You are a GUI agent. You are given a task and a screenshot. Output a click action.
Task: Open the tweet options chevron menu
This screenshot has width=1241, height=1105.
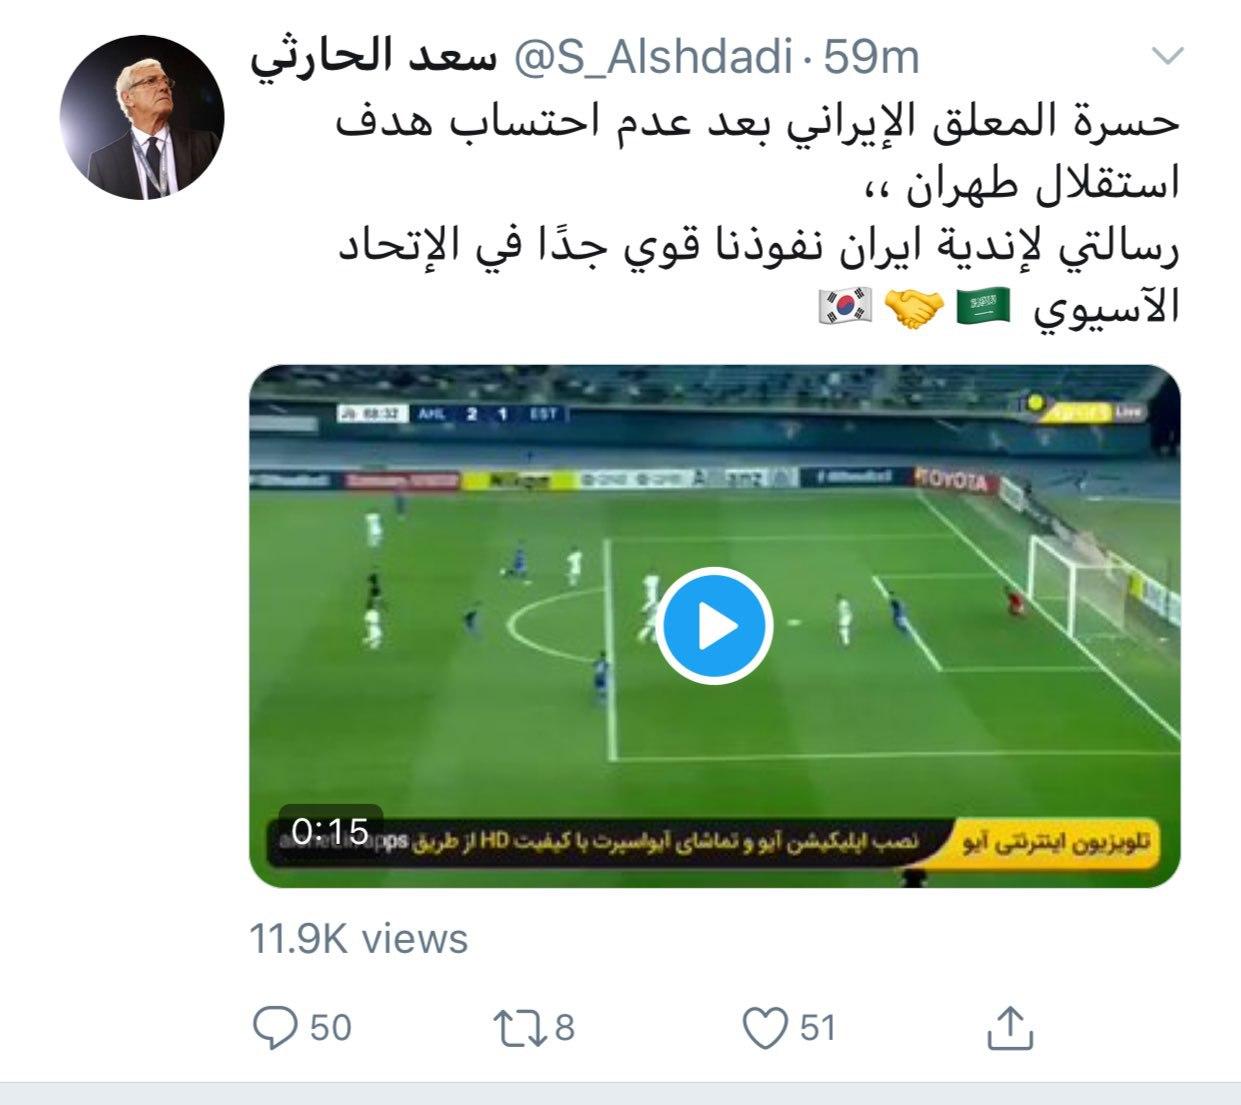point(1166,58)
